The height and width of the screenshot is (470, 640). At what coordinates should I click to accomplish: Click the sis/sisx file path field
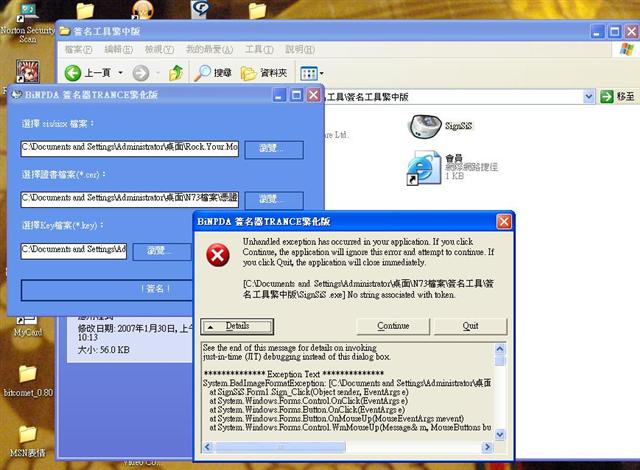point(129,148)
